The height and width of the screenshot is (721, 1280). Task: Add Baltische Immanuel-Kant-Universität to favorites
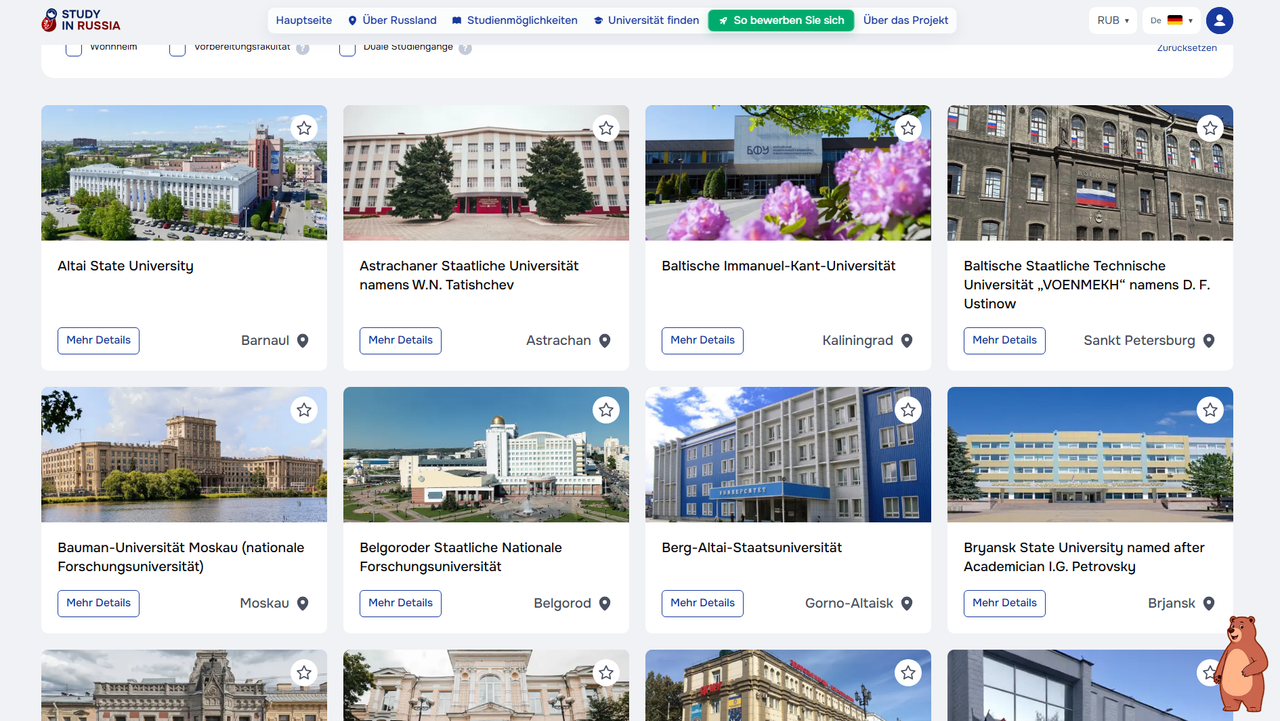pos(908,128)
